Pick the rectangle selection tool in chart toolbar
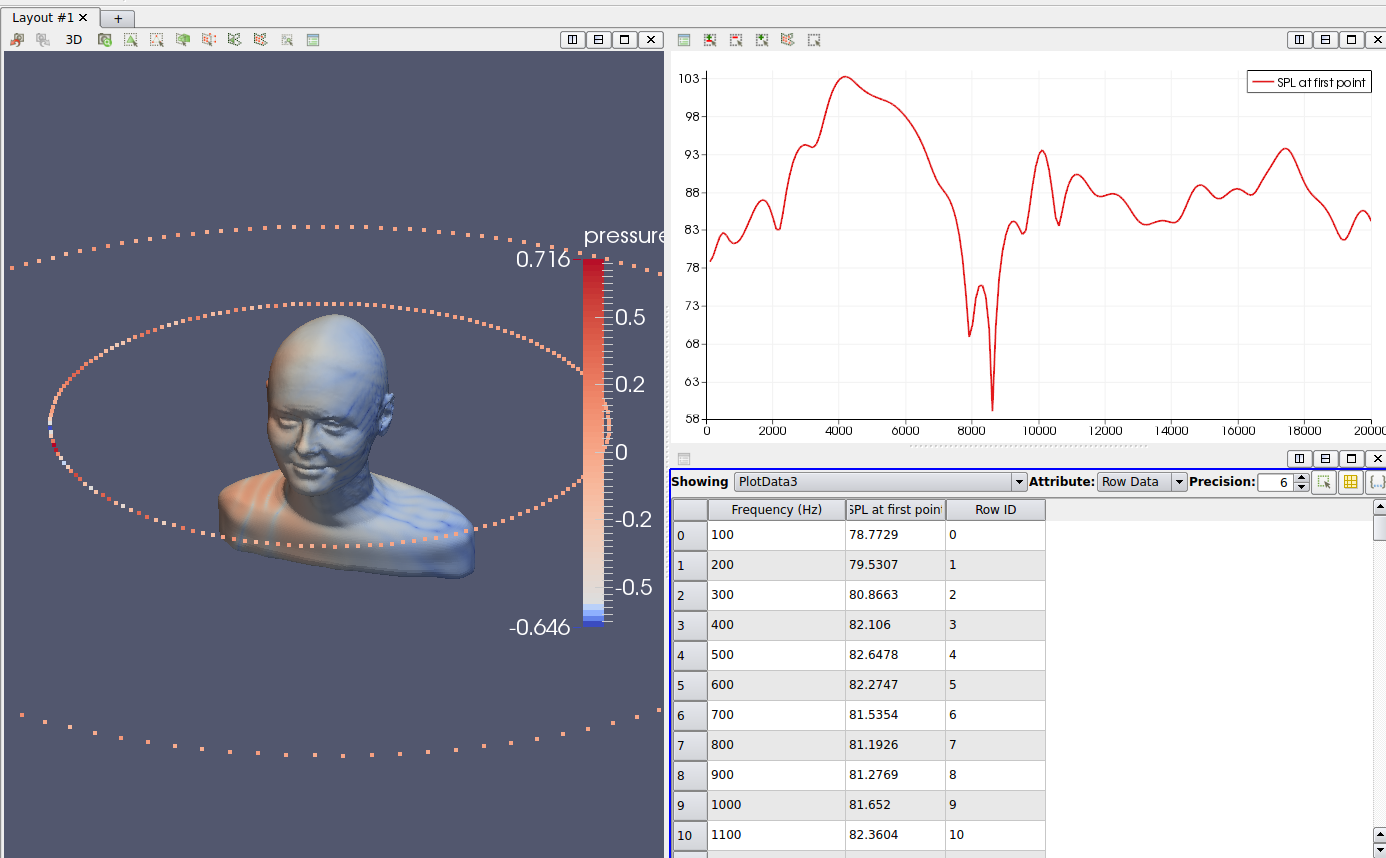 (814, 40)
